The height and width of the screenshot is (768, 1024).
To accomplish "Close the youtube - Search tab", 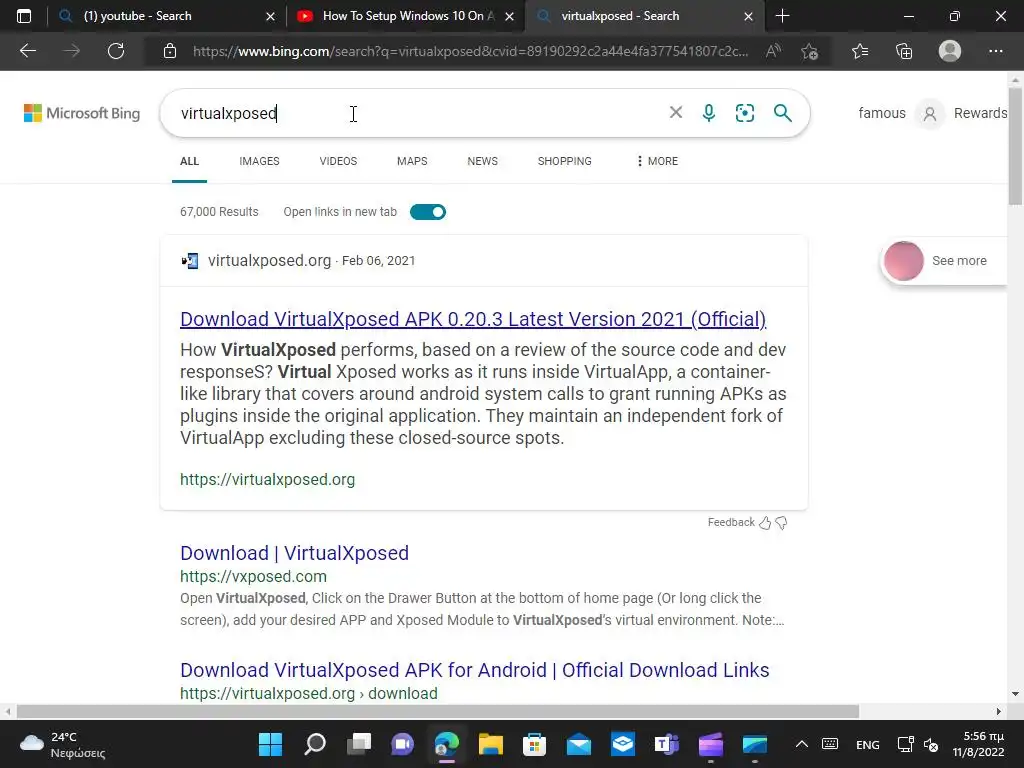I will 270,16.
